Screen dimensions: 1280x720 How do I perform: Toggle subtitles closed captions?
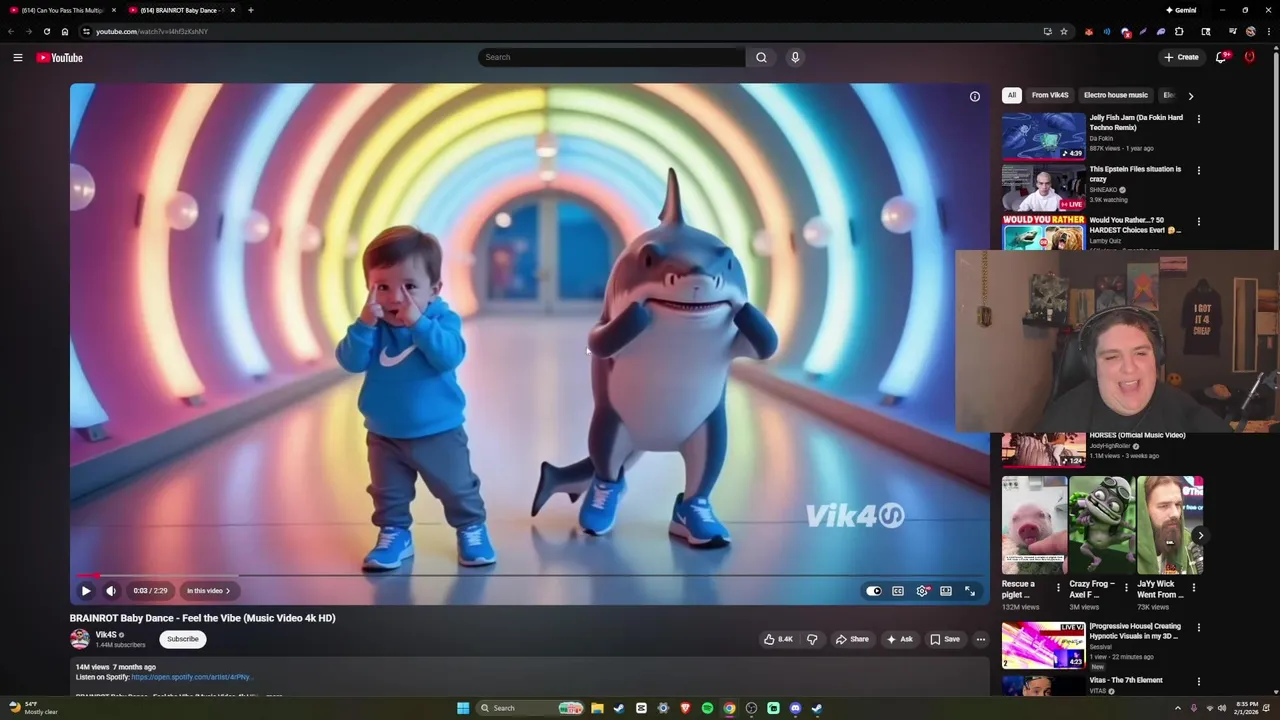point(898,591)
